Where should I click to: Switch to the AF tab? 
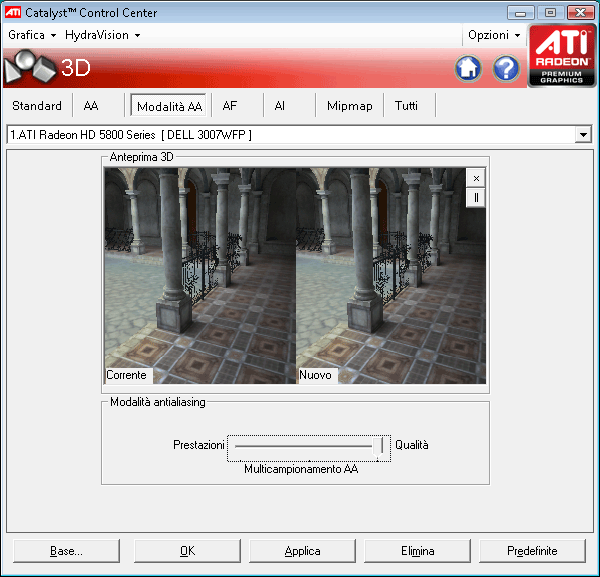pos(230,106)
